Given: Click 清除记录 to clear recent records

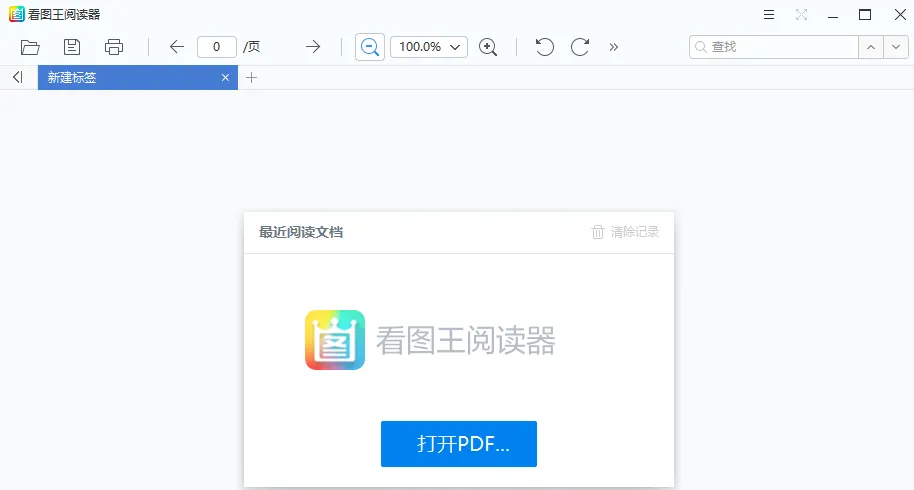Looking at the screenshot, I should (x=625, y=232).
